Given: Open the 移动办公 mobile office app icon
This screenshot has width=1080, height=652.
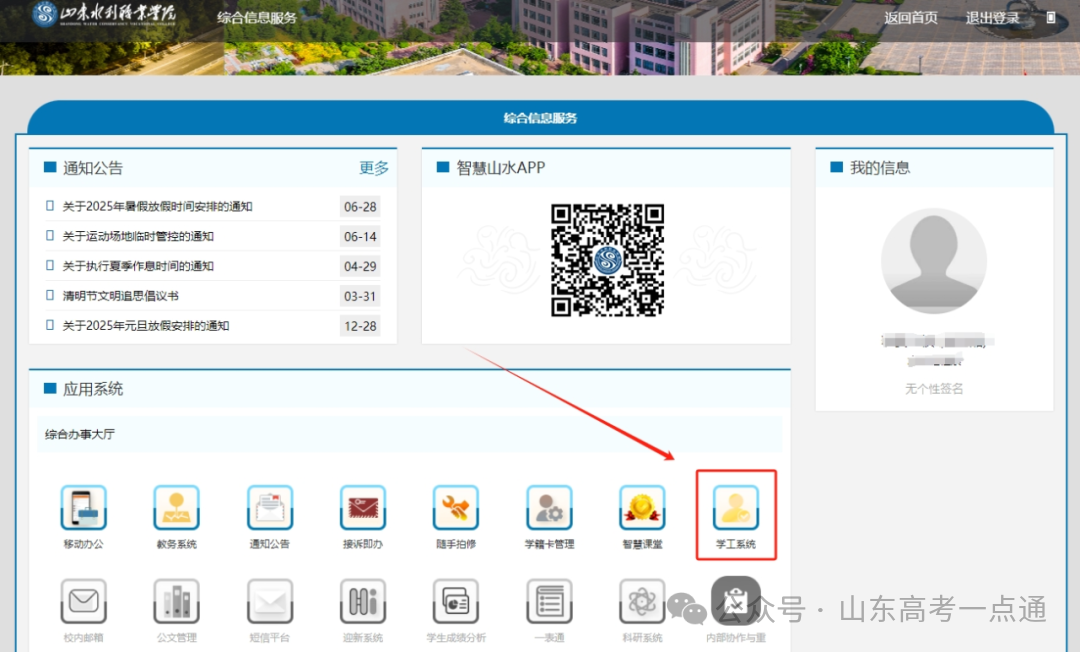Looking at the screenshot, I should (x=83, y=507).
